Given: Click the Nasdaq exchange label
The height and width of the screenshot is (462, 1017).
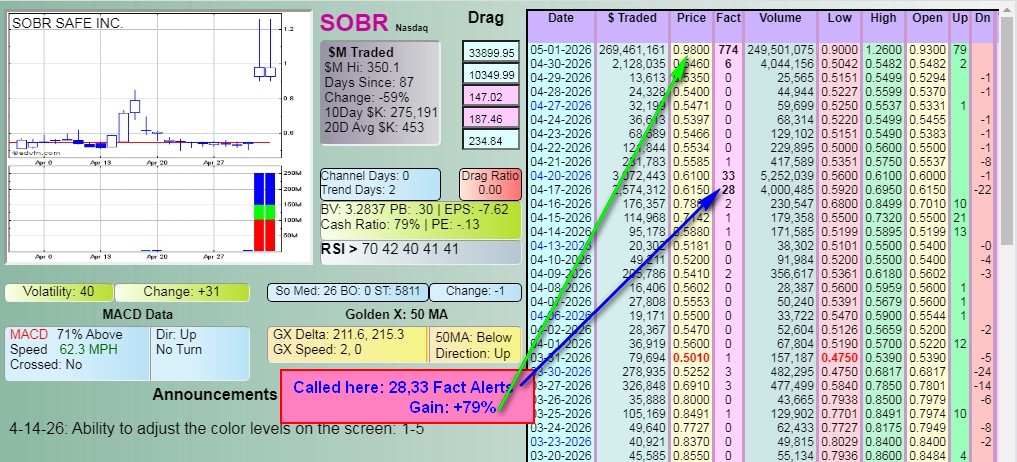Looking at the screenshot, I should [x=411, y=28].
